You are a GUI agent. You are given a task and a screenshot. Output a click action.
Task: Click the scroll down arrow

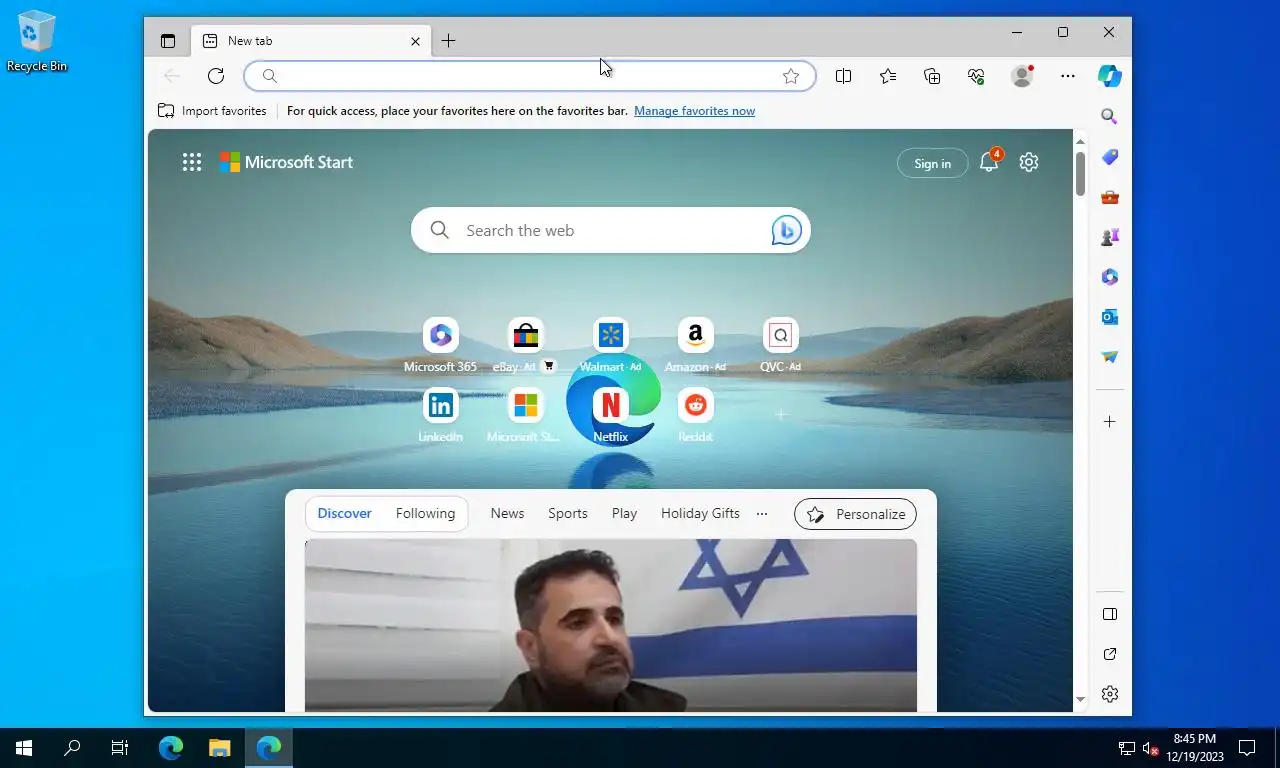[1080, 700]
